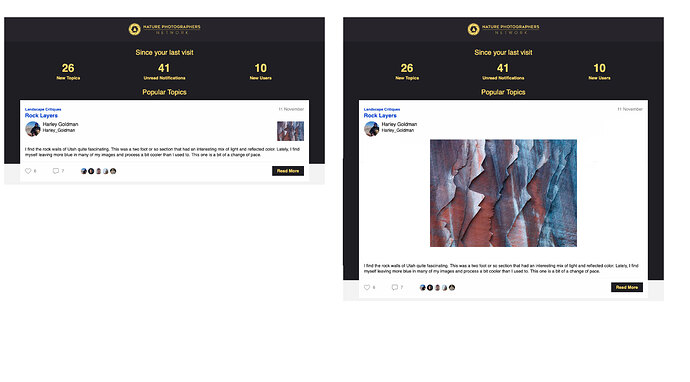Click 41 Unread Notifications in small-thumbnail email
Image resolution: width=690 pixels, height=382 pixels.
[164, 71]
